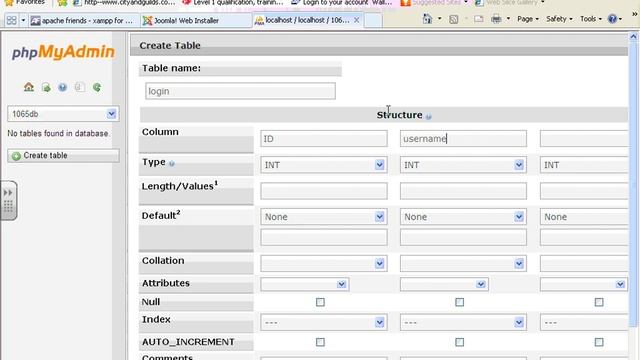This screenshot has height=360, width=640.
Task: Open cityandguilds favorites bar link
Action: (124, 3)
